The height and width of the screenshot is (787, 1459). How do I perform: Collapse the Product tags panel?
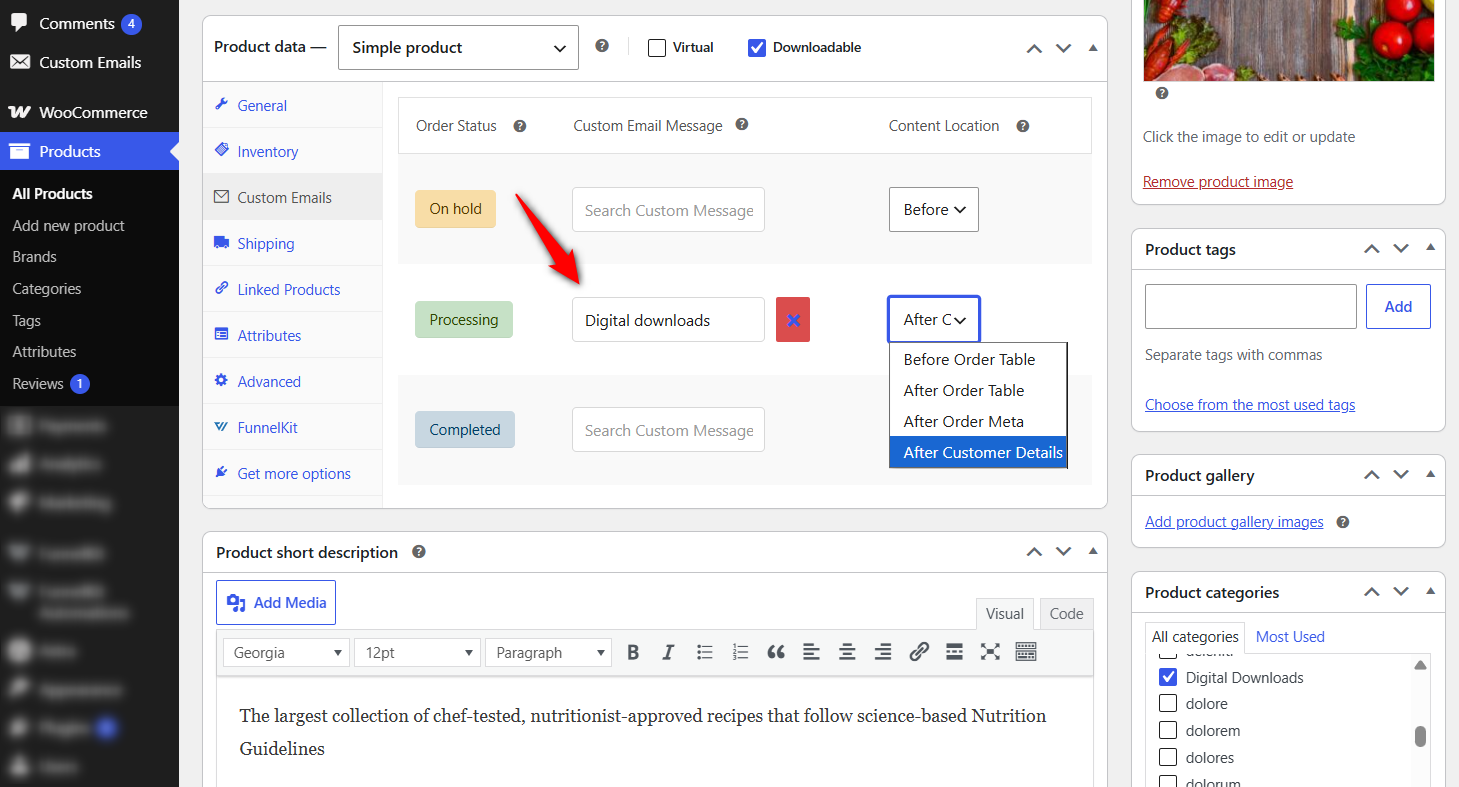[x=1430, y=249]
